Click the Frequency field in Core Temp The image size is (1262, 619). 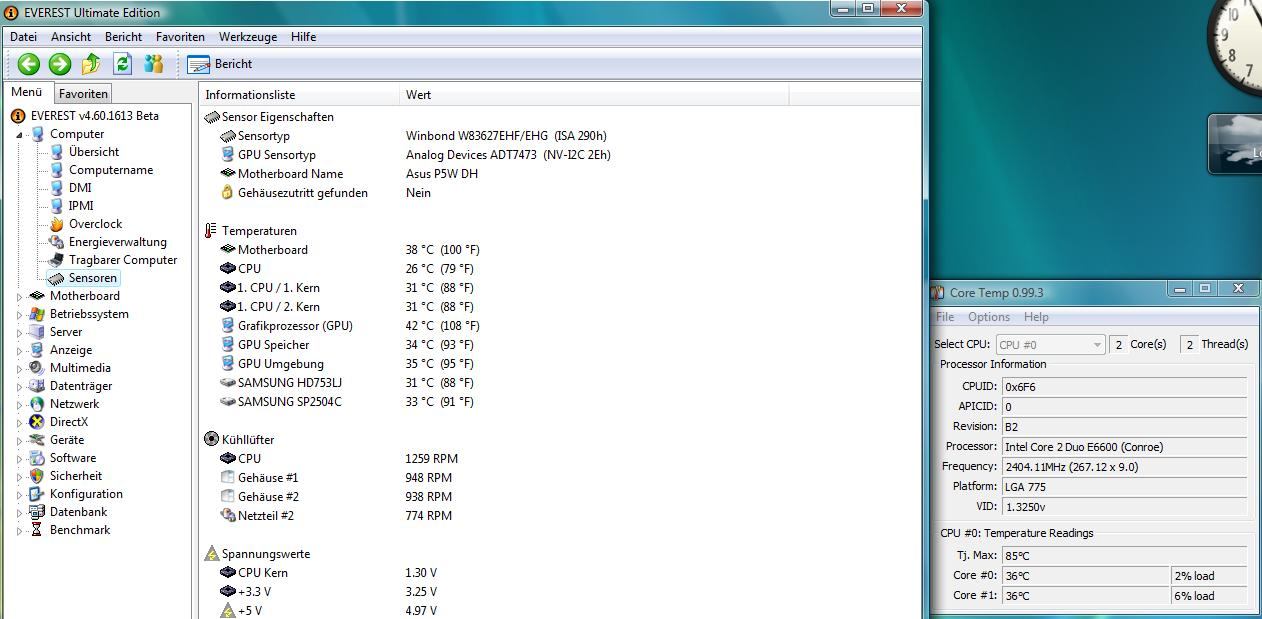click(x=1124, y=467)
